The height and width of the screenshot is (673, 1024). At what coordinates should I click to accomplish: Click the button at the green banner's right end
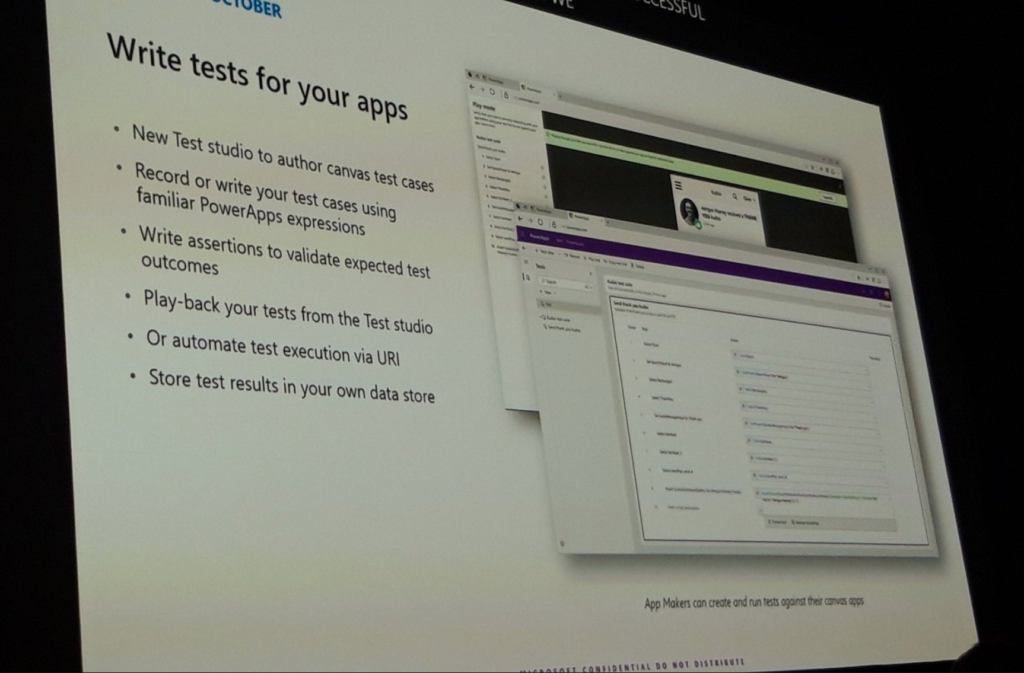827,197
